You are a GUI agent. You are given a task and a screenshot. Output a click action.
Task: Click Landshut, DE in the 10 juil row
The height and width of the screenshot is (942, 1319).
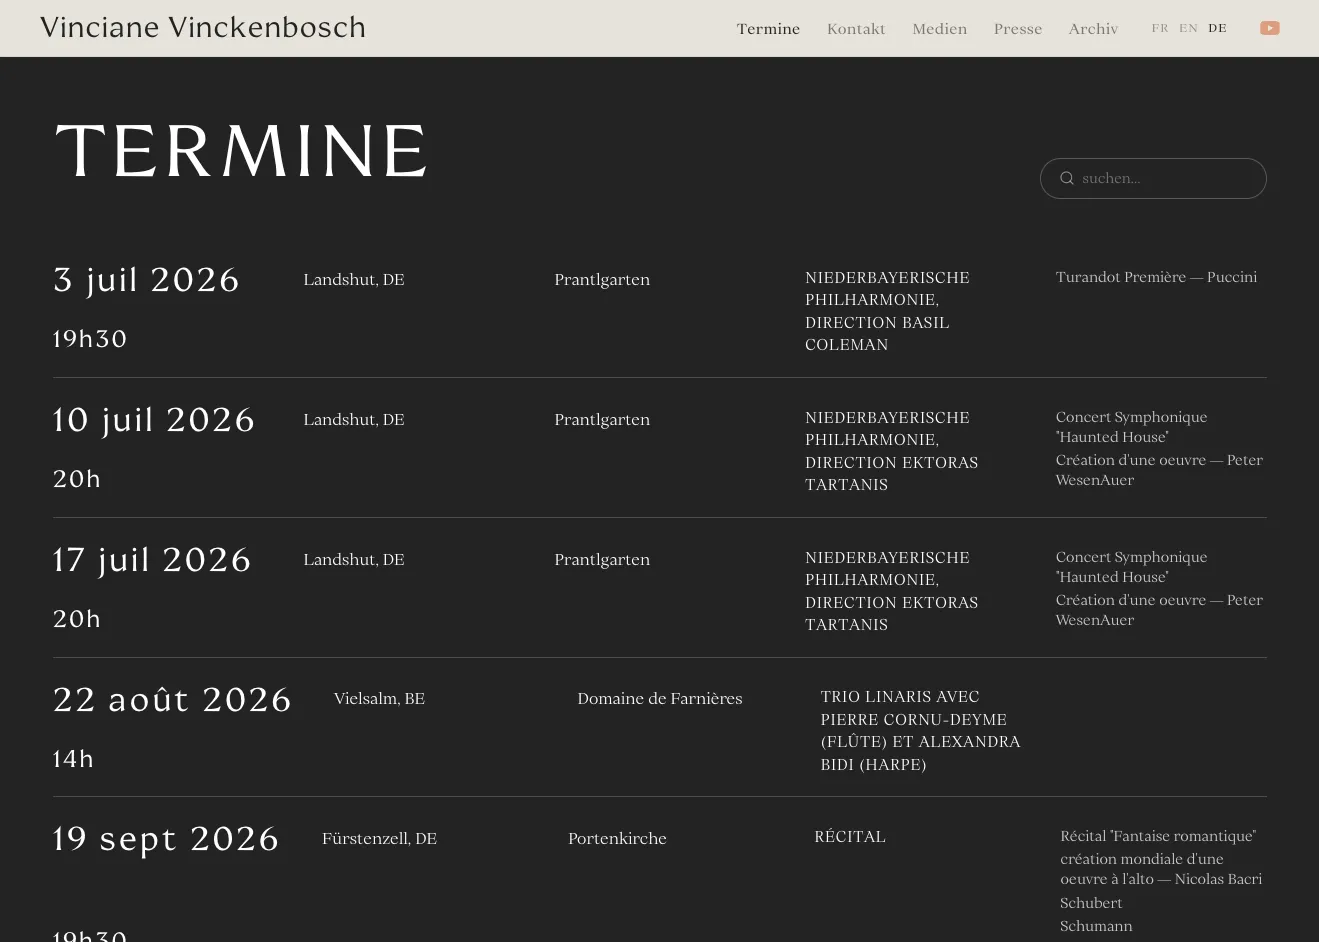(x=354, y=420)
